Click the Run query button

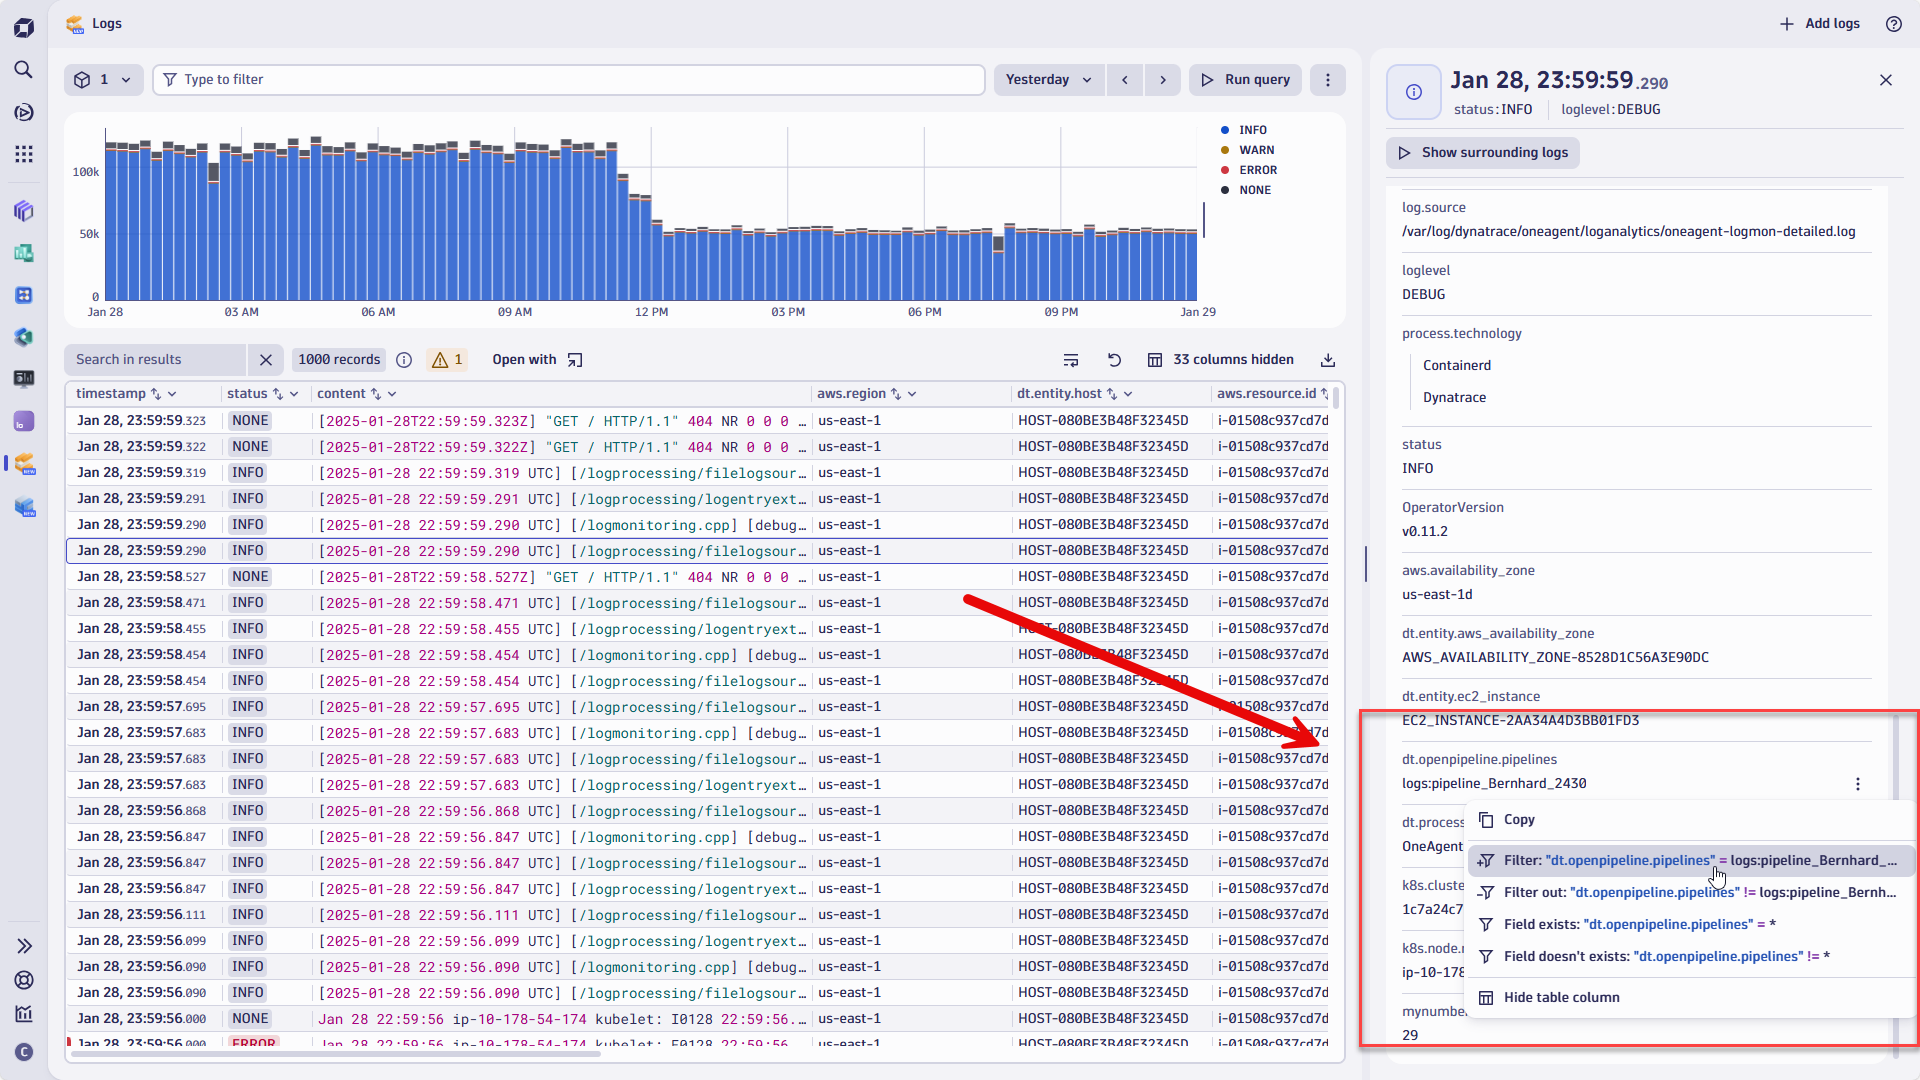click(1245, 79)
